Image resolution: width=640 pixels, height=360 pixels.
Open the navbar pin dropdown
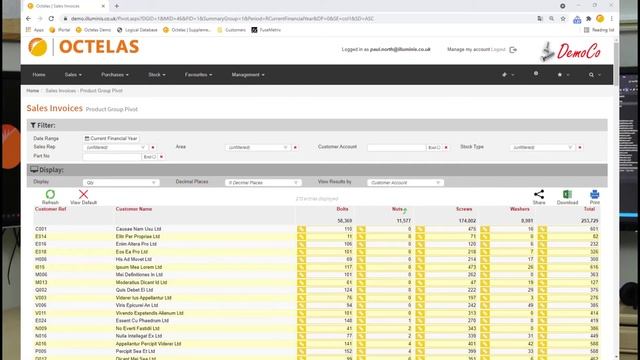click(507, 75)
